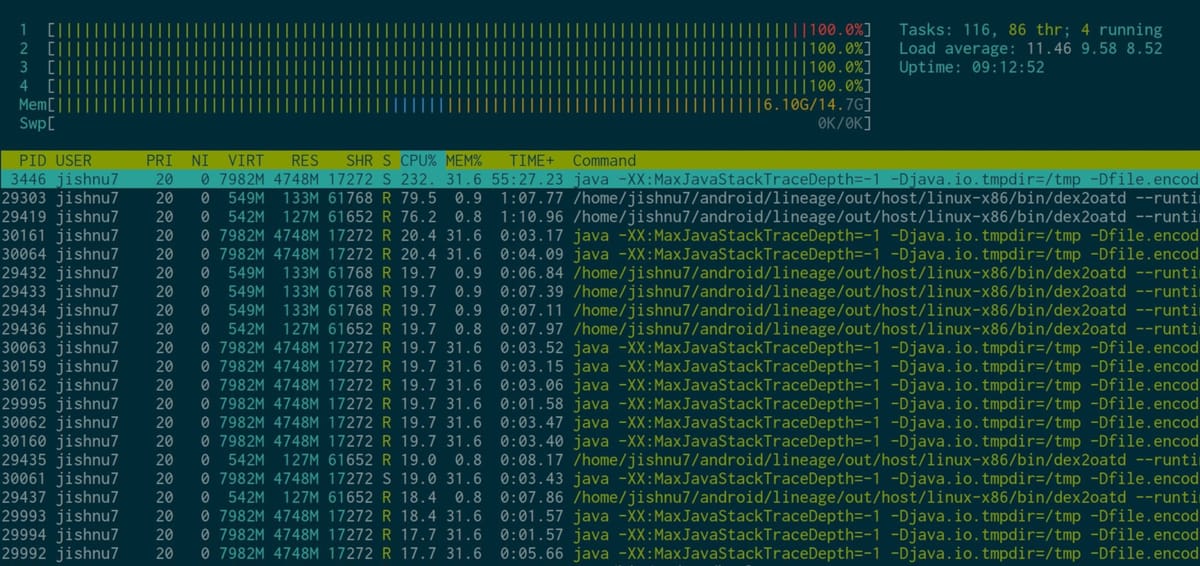This screenshot has height=566, width=1200.
Task: Select dex2oatd process row PID 29437
Action: click(600, 498)
